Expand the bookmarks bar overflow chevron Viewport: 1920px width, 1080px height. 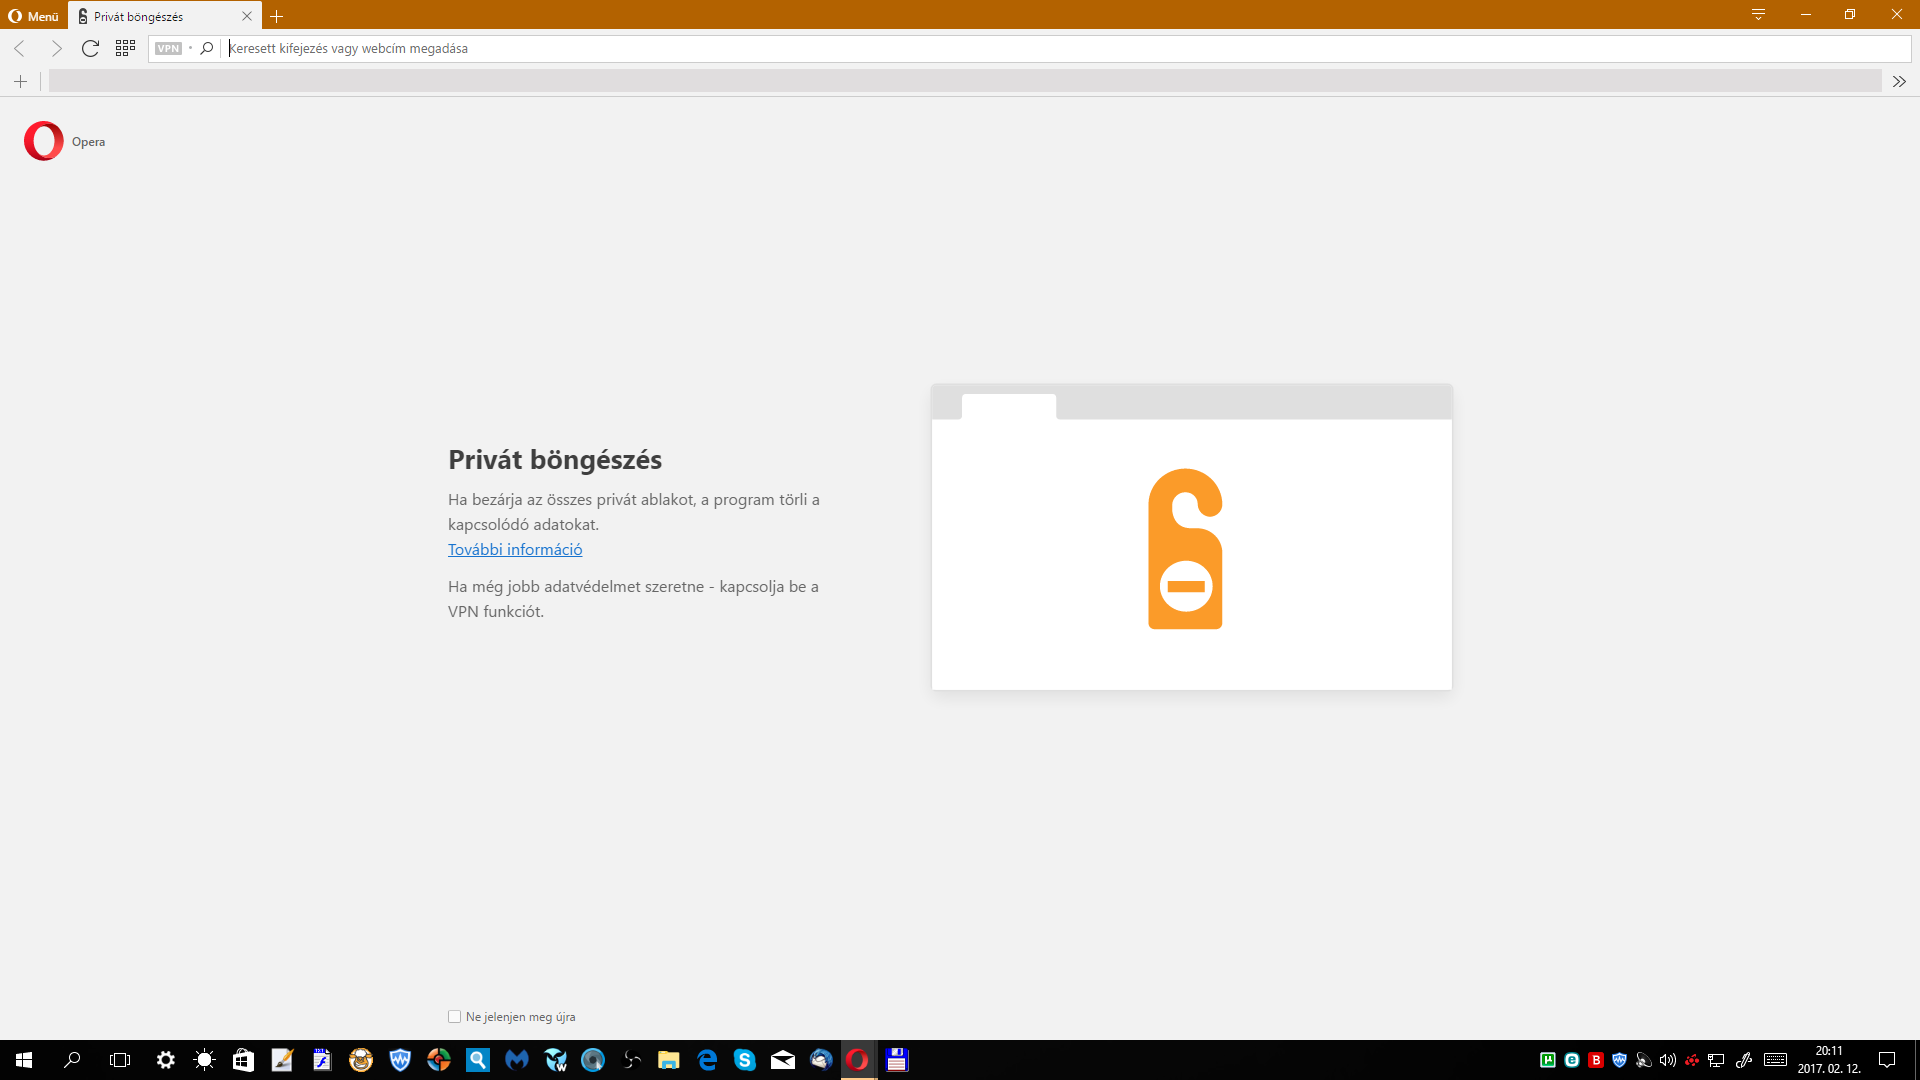[x=1899, y=81]
